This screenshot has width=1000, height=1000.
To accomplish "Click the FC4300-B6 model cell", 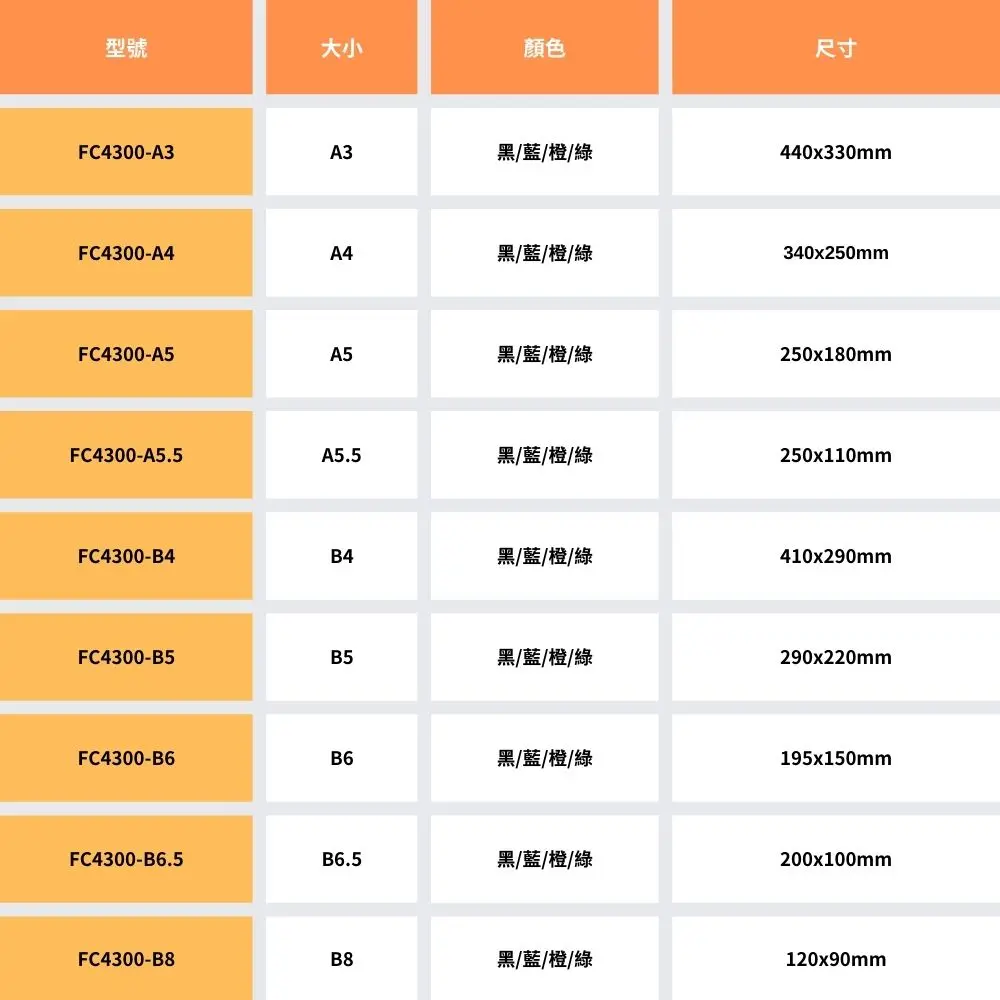I will point(126,758).
